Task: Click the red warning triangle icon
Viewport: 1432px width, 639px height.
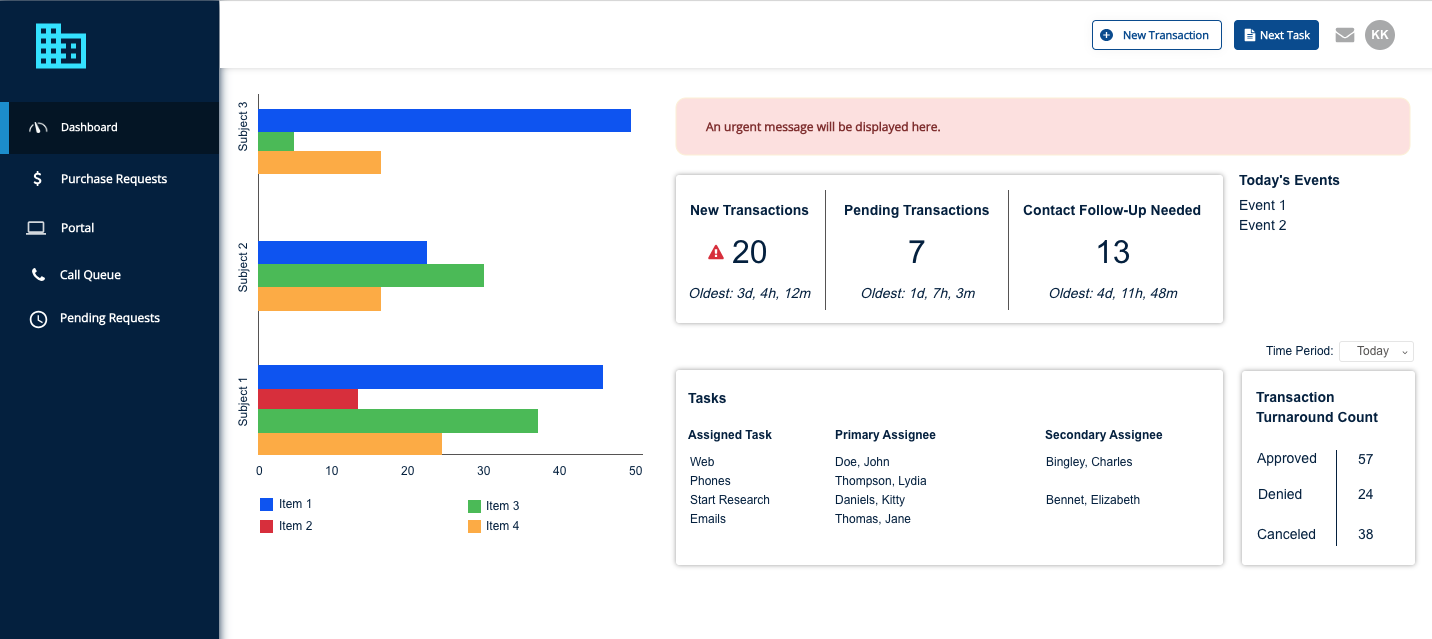Action: [716, 253]
